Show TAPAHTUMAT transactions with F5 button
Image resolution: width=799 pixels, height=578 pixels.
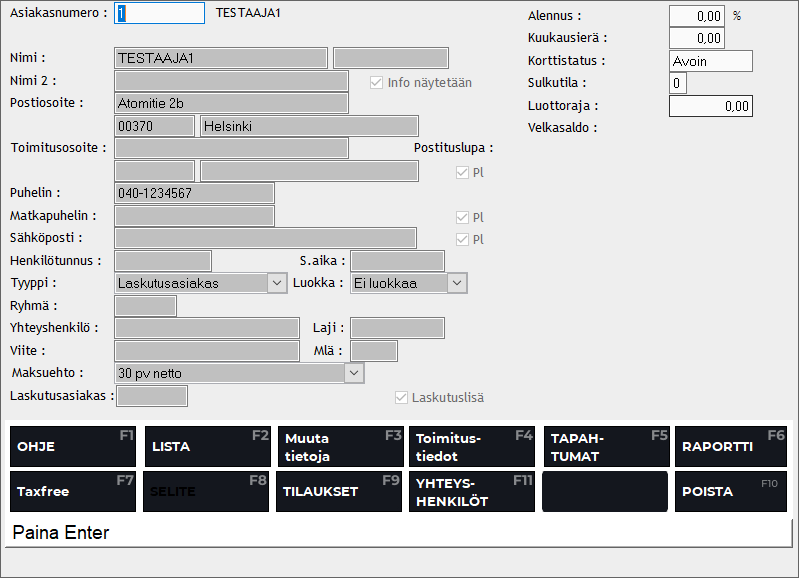click(x=605, y=446)
